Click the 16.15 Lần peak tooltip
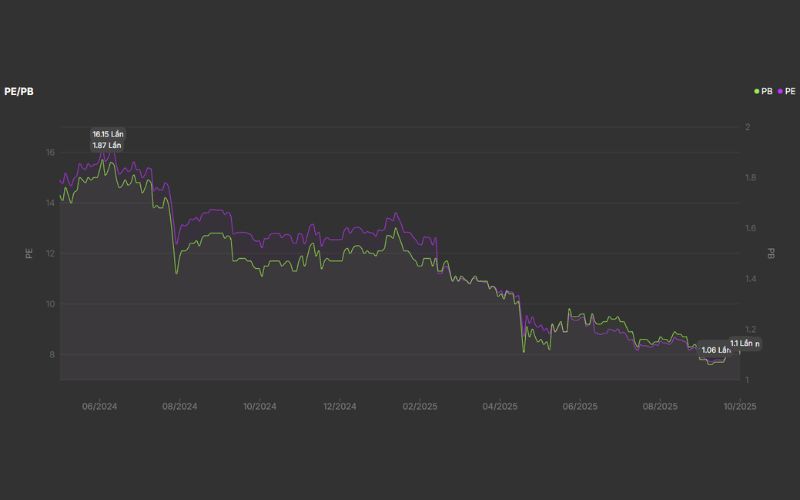The height and width of the screenshot is (500, 800). pyautogui.click(x=108, y=134)
